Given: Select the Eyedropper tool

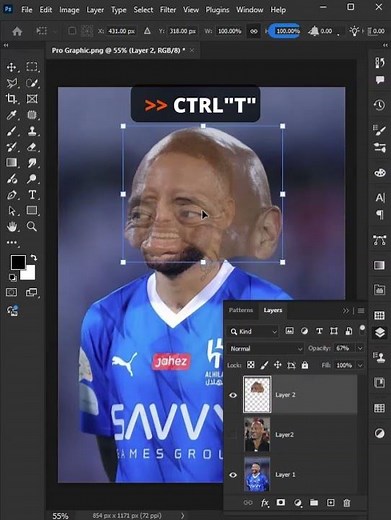Looking at the screenshot, I should point(12,115).
